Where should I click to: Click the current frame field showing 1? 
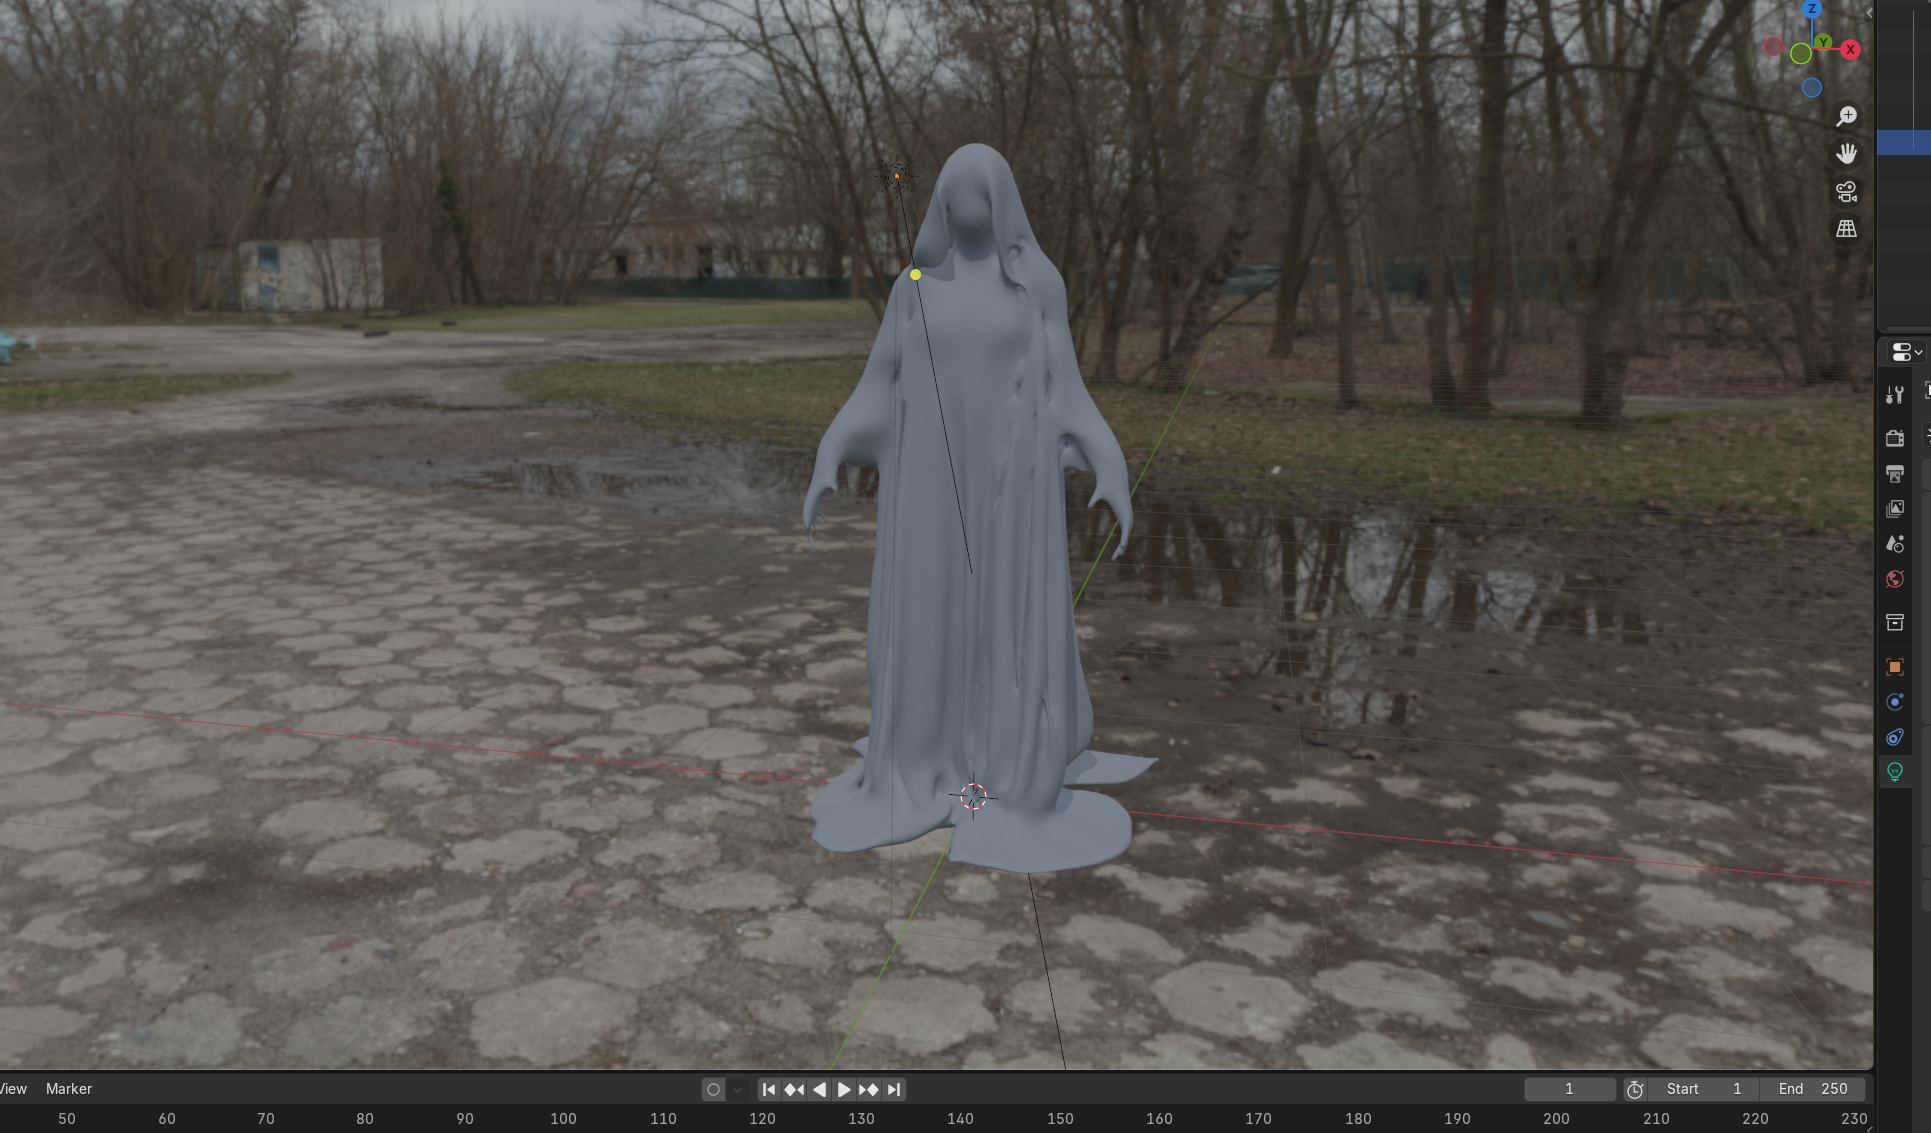(1569, 1089)
